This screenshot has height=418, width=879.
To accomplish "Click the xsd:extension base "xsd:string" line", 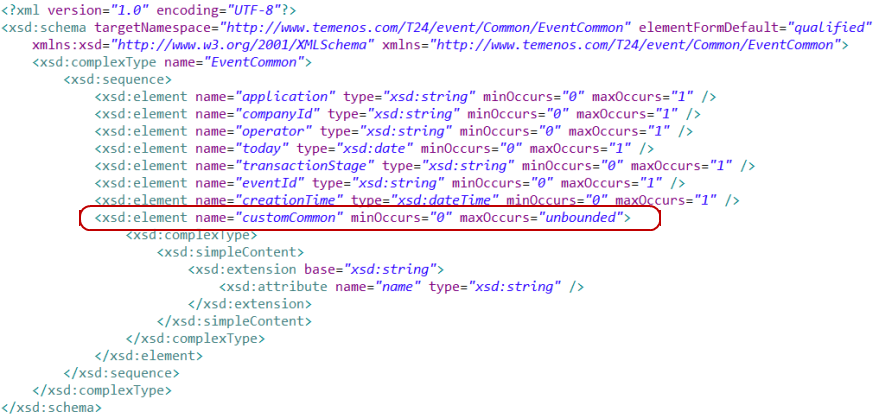I will [x=316, y=269].
